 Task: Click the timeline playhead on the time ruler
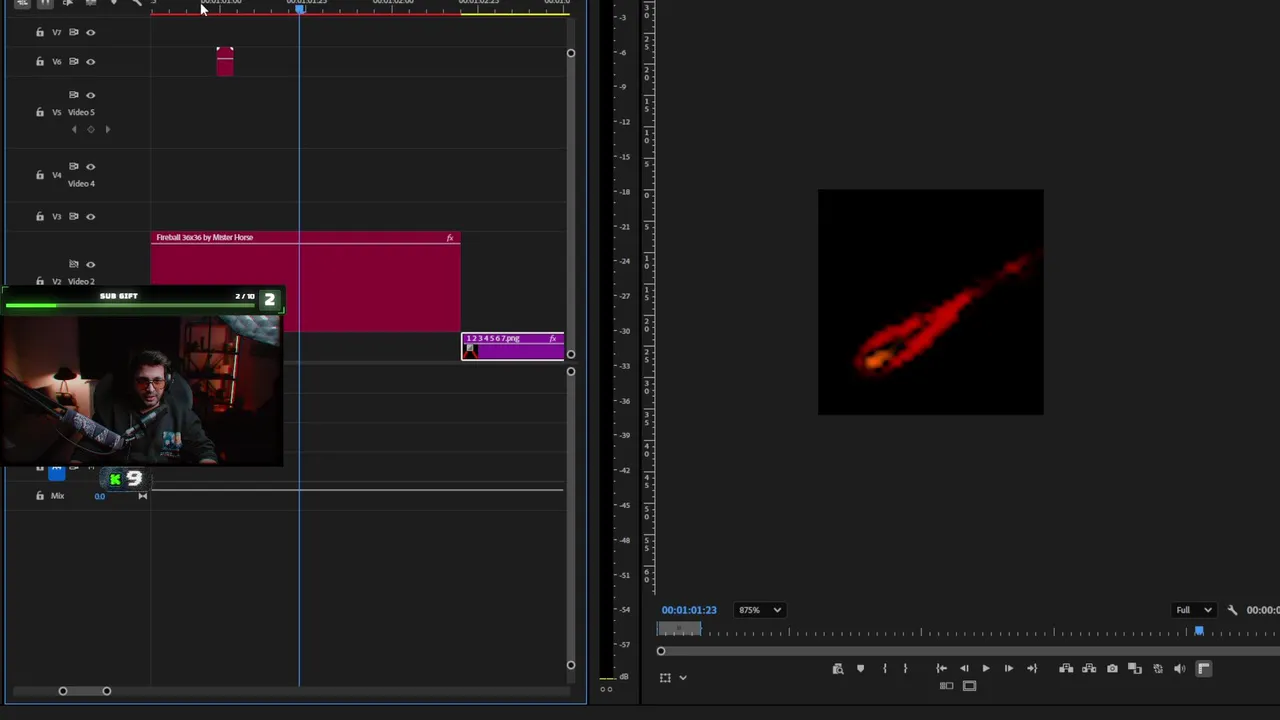(x=299, y=8)
